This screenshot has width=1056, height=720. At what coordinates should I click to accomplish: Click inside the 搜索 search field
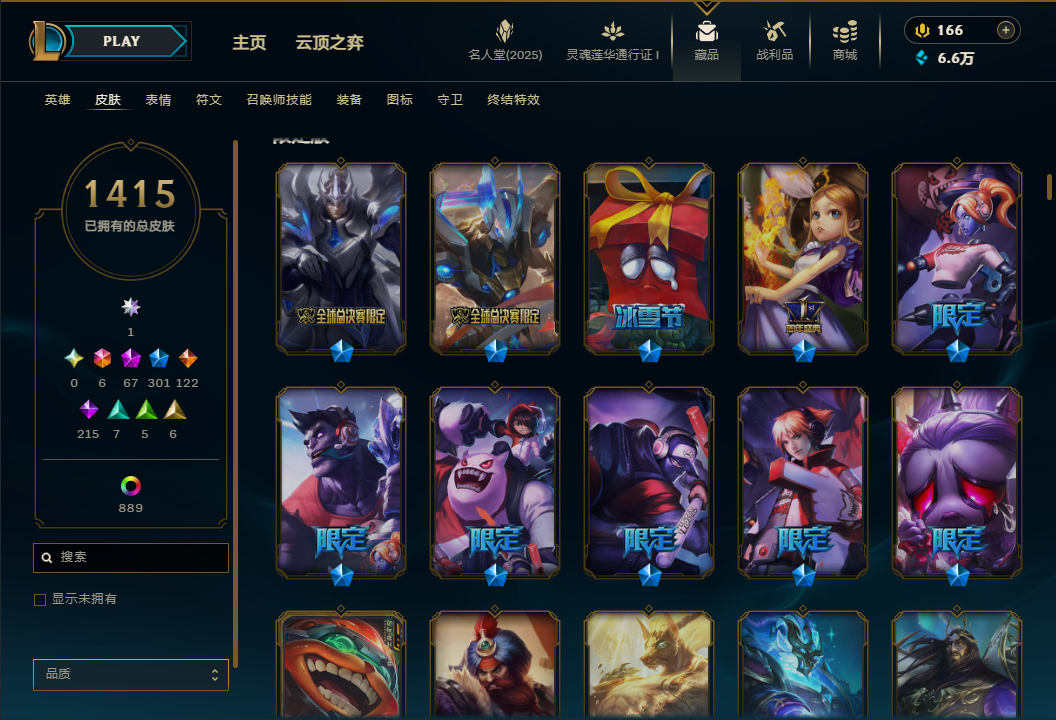[131, 558]
